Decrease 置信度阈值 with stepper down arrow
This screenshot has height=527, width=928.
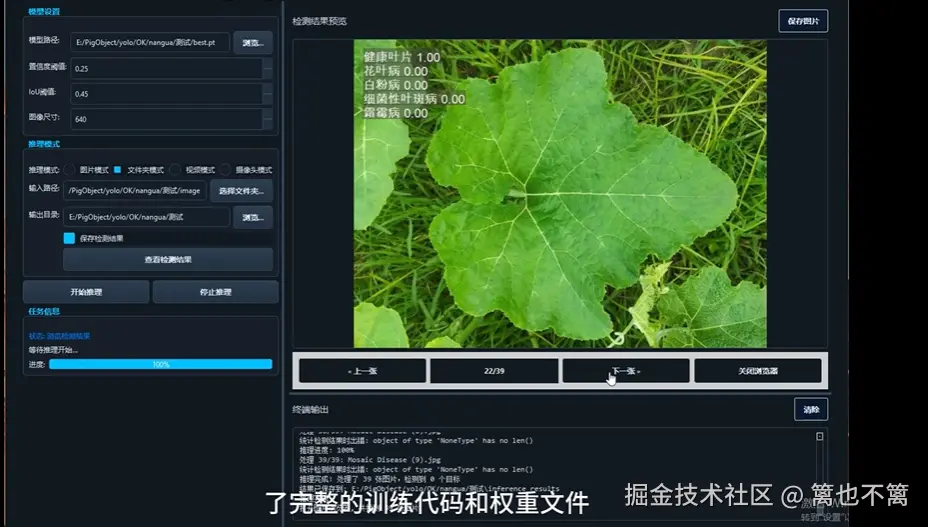pos(268,73)
